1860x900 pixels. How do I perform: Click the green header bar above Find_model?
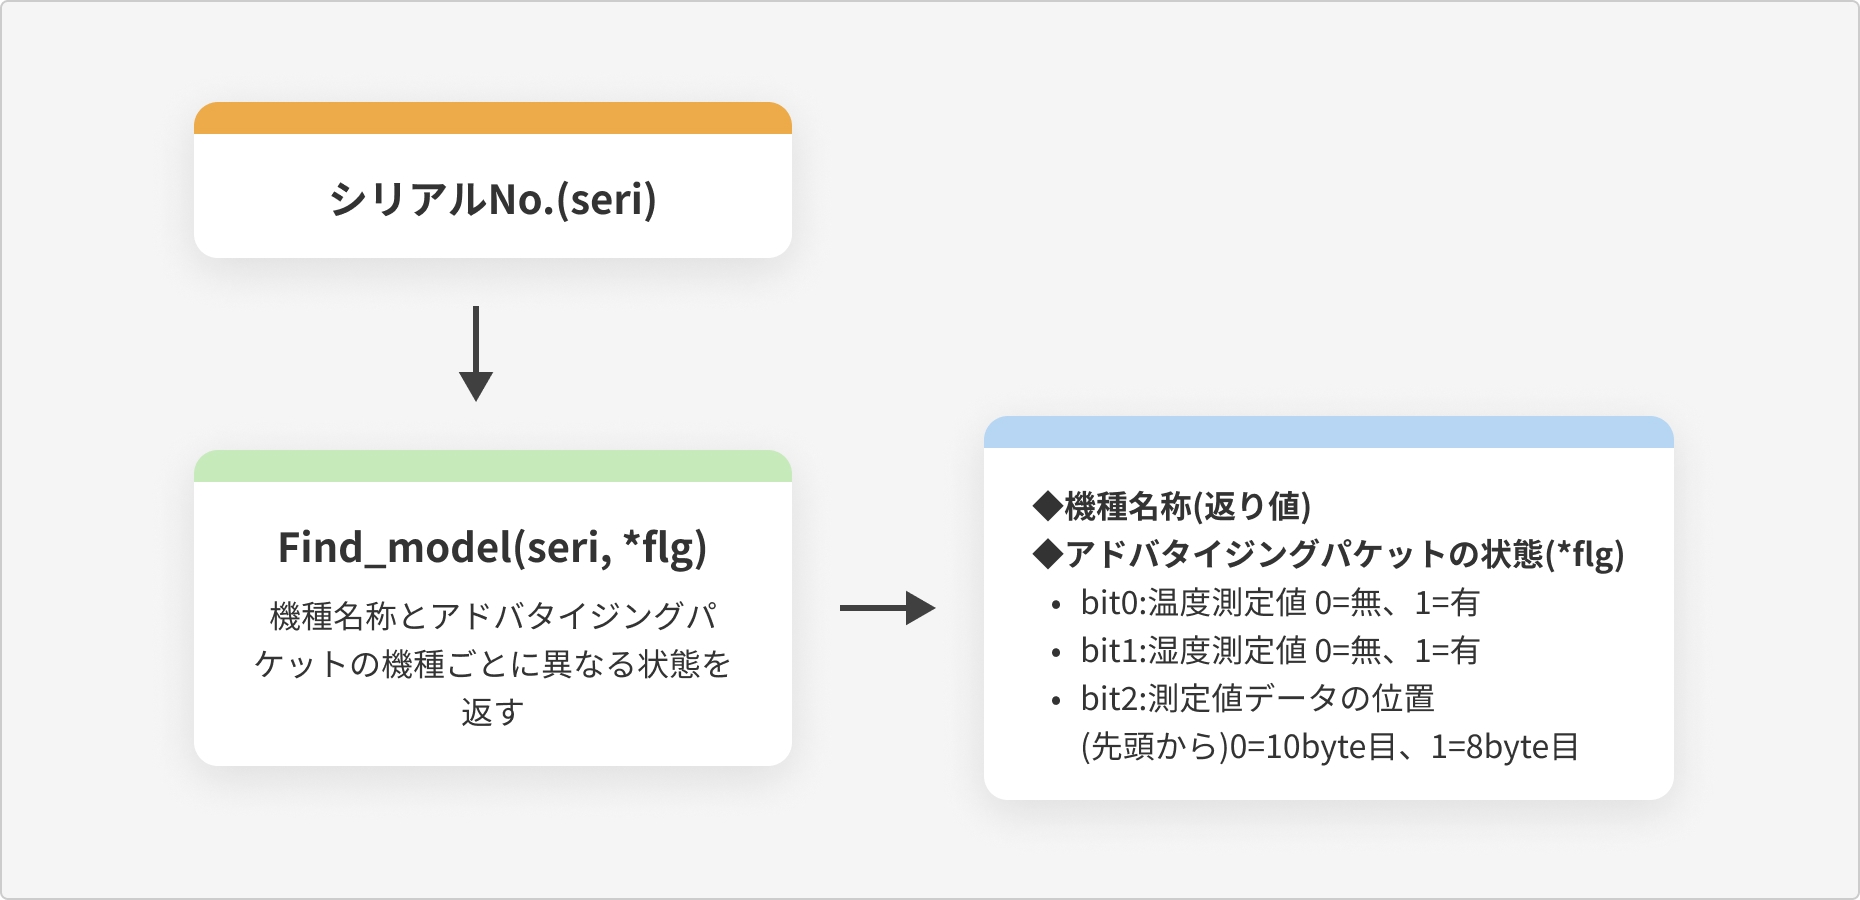coord(493,466)
